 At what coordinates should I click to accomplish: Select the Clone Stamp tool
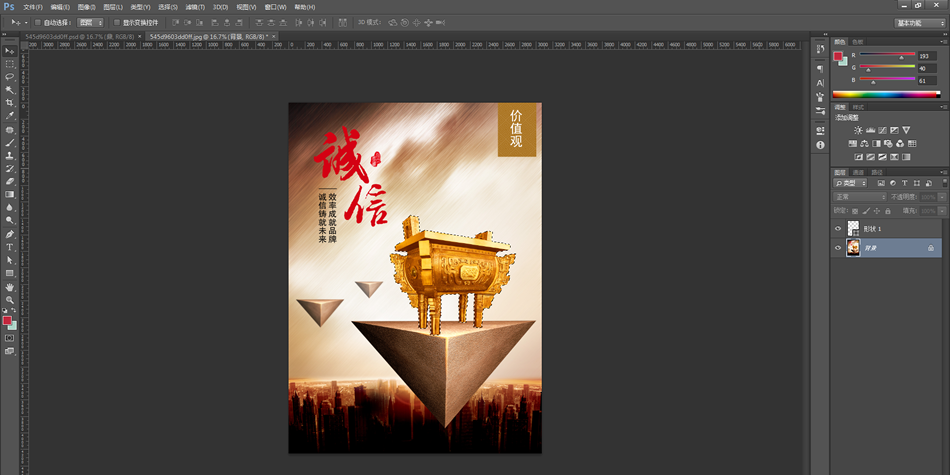10,156
